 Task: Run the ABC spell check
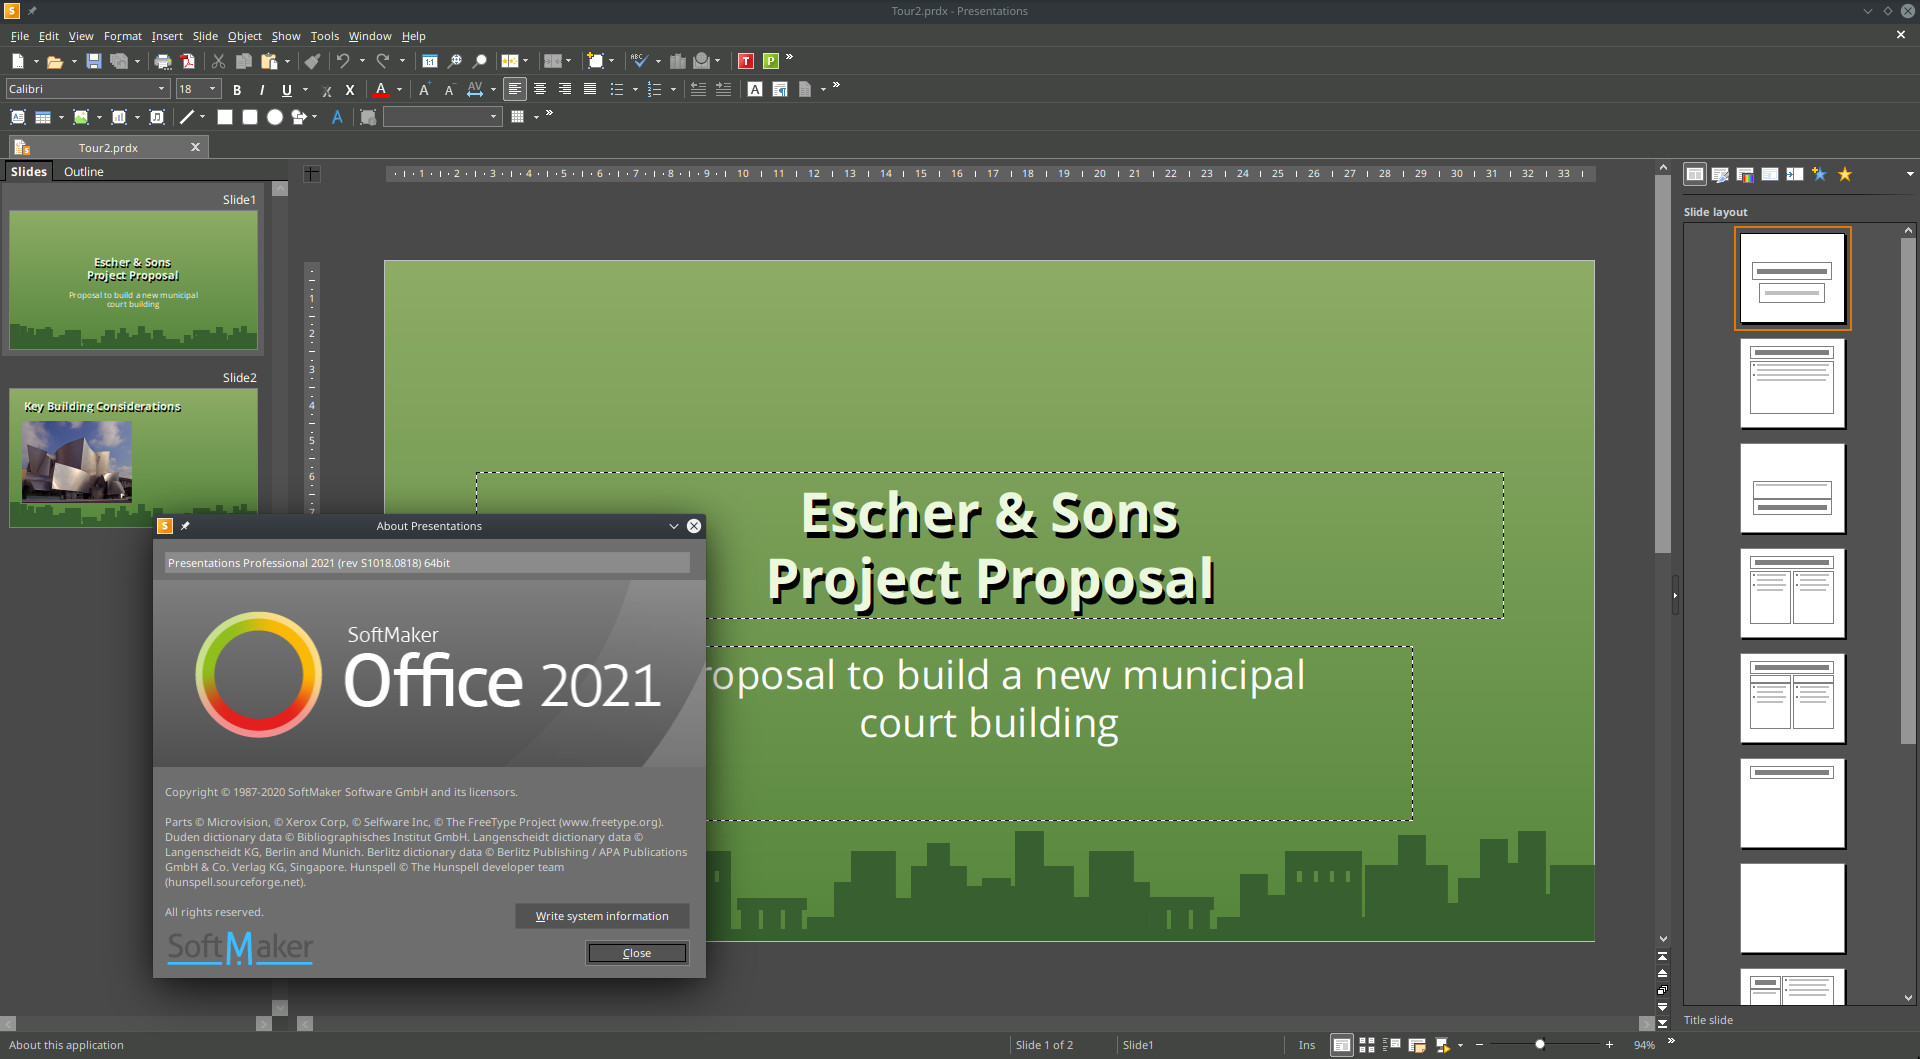pyautogui.click(x=639, y=61)
